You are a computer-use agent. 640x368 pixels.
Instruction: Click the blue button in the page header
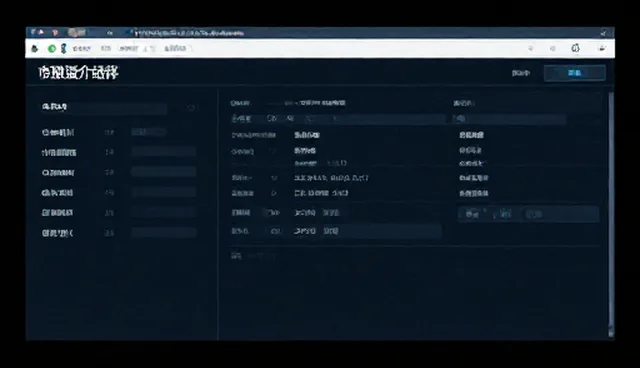coord(575,73)
